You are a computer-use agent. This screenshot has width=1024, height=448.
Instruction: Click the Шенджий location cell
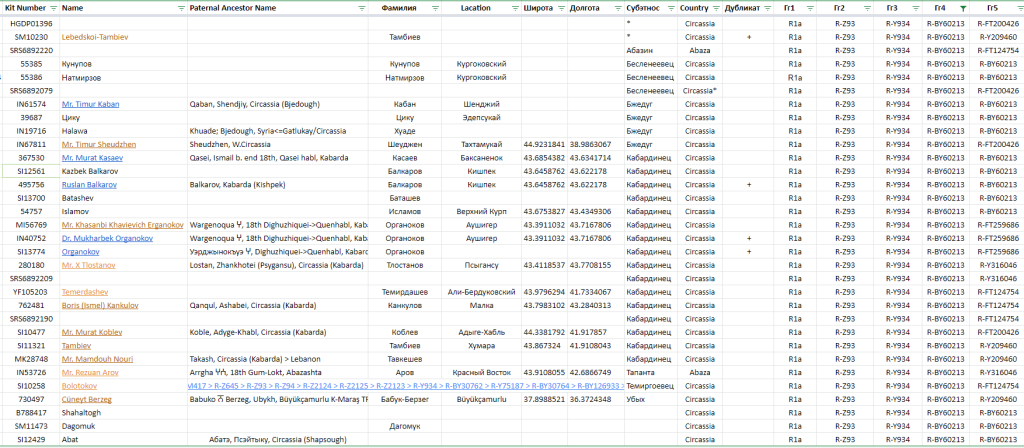481,104
